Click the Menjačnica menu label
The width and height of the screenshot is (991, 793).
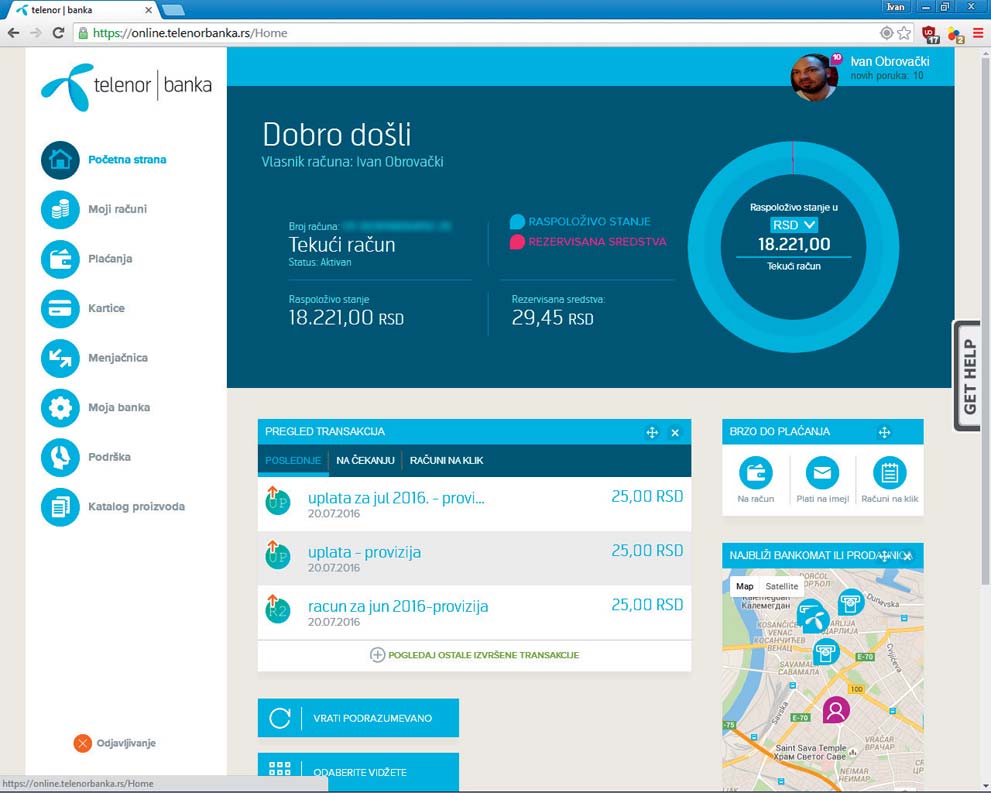(x=118, y=358)
